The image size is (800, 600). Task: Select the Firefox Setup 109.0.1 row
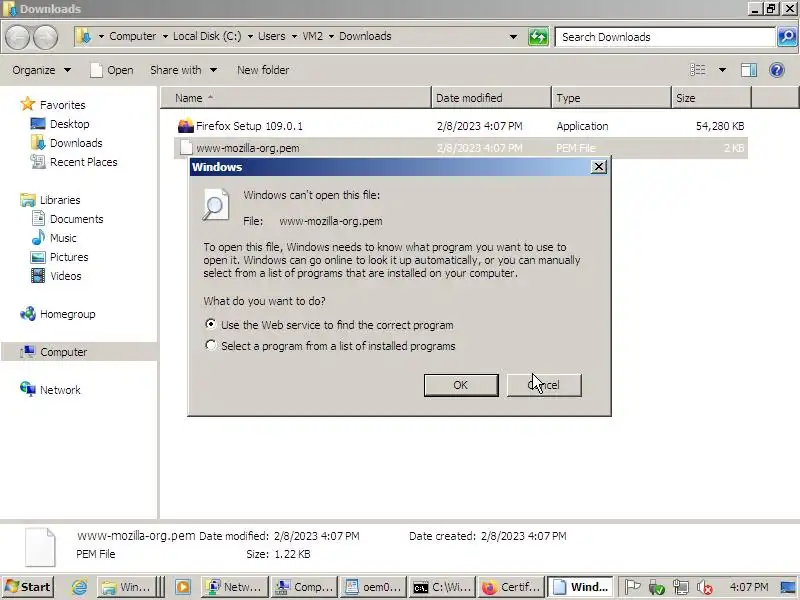pyautogui.click(x=461, y=126)
